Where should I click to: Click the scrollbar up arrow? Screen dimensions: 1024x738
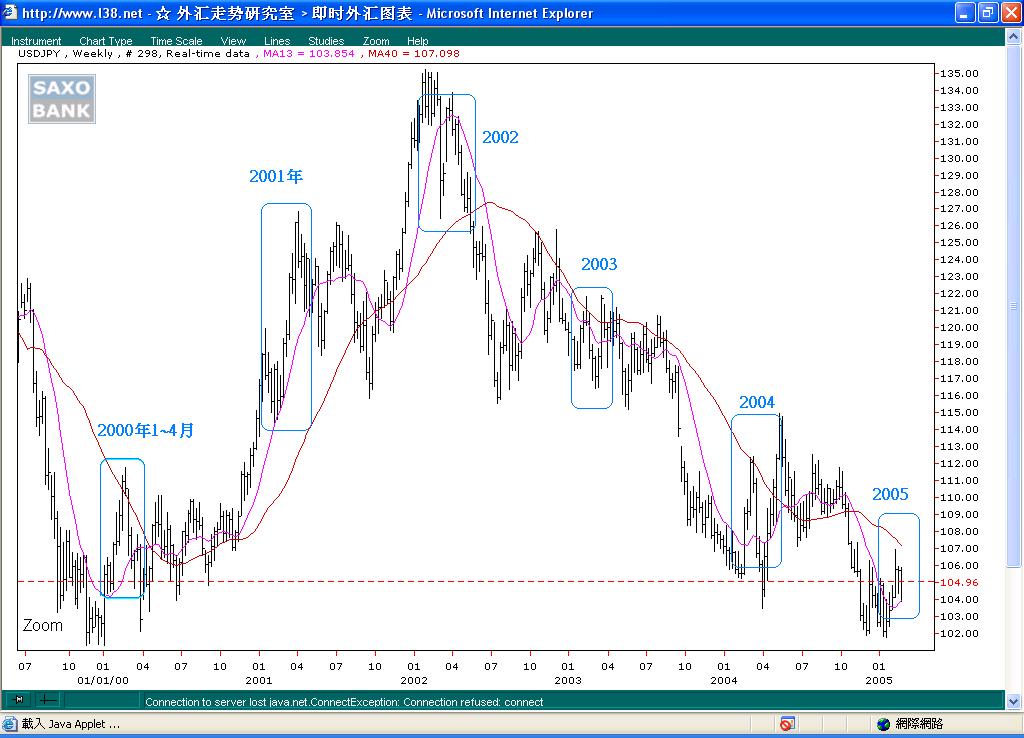point(1012,36)
